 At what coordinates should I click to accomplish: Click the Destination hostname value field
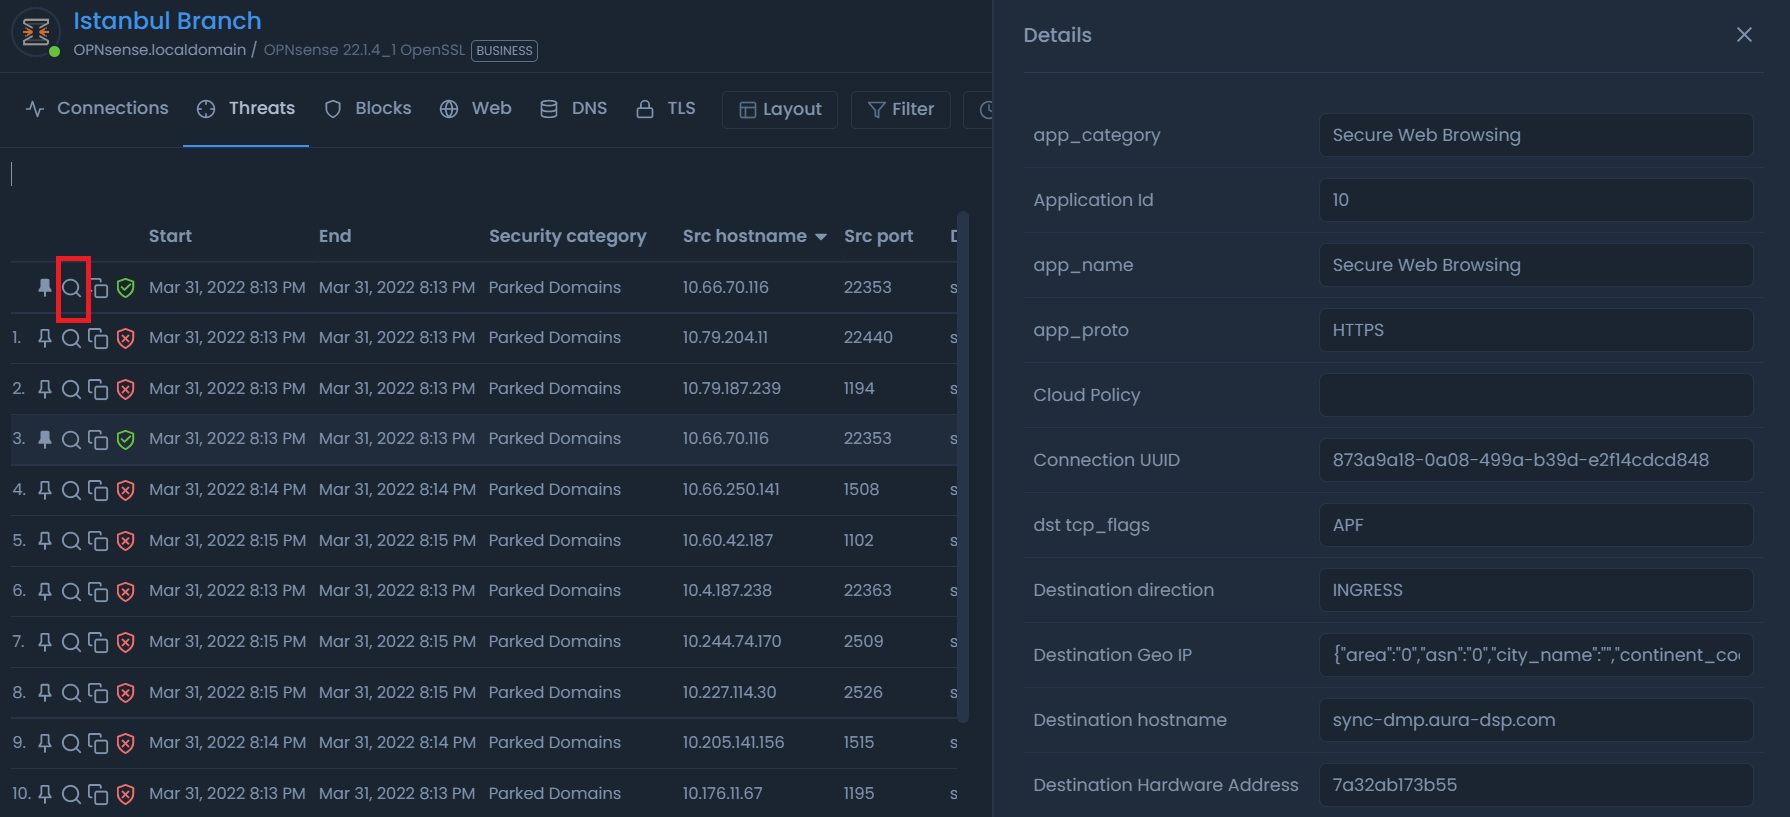click(1535, 720)
